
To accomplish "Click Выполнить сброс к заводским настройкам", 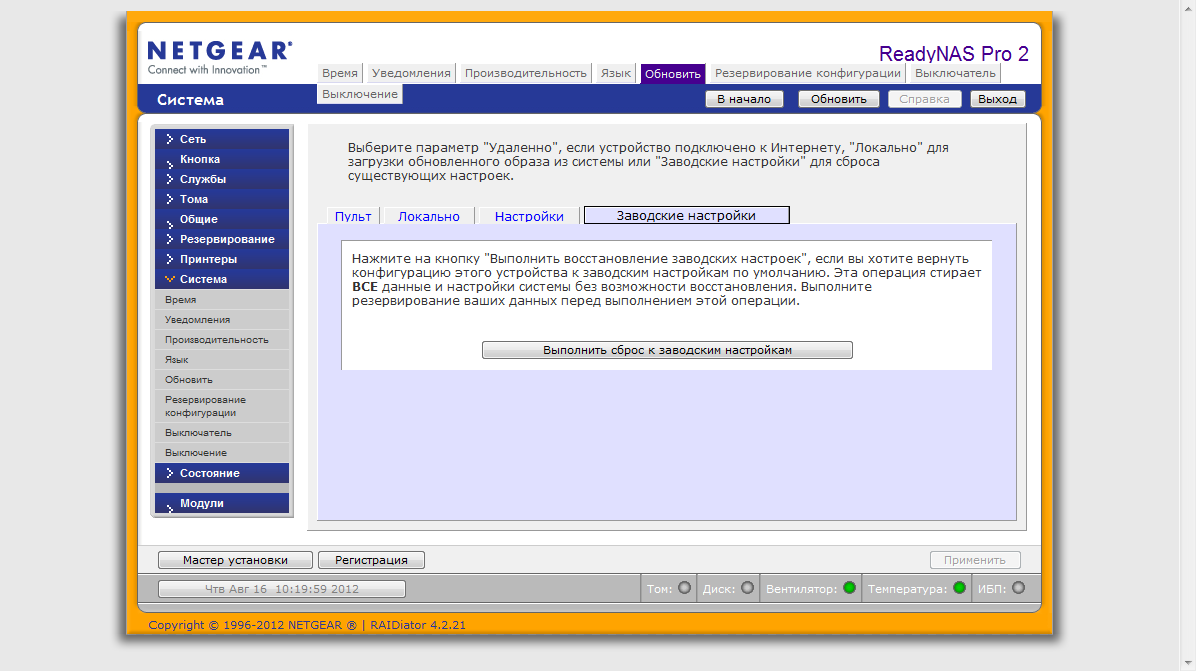I will [x=667, y=350].
